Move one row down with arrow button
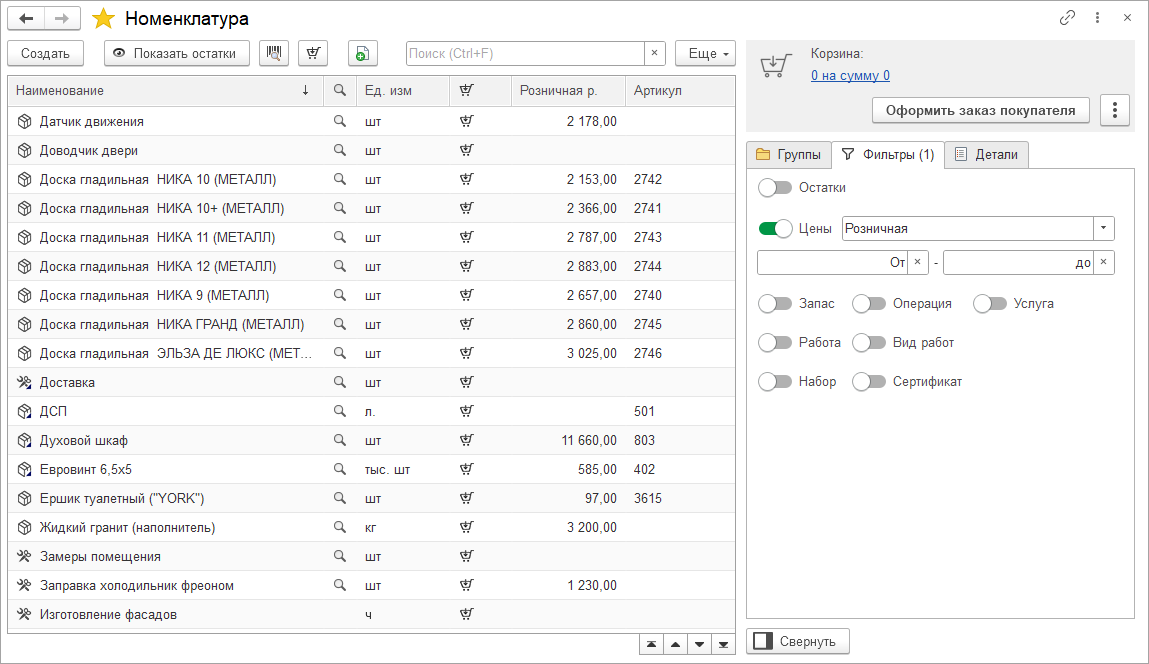Screen dimensions: 1149x664 coord(699,644)
